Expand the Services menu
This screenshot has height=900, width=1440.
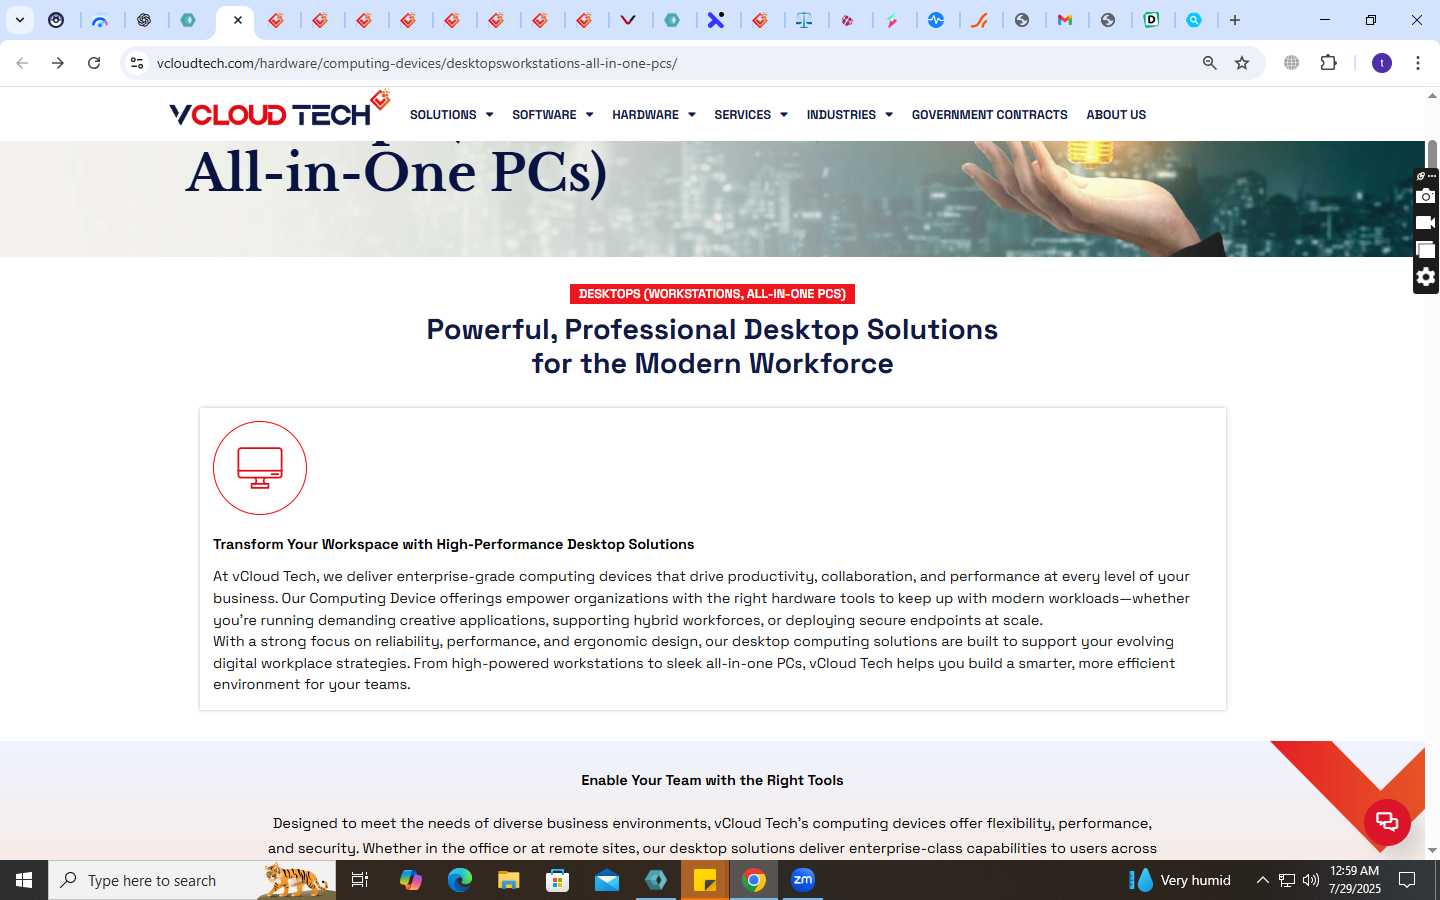click(750, 115)
